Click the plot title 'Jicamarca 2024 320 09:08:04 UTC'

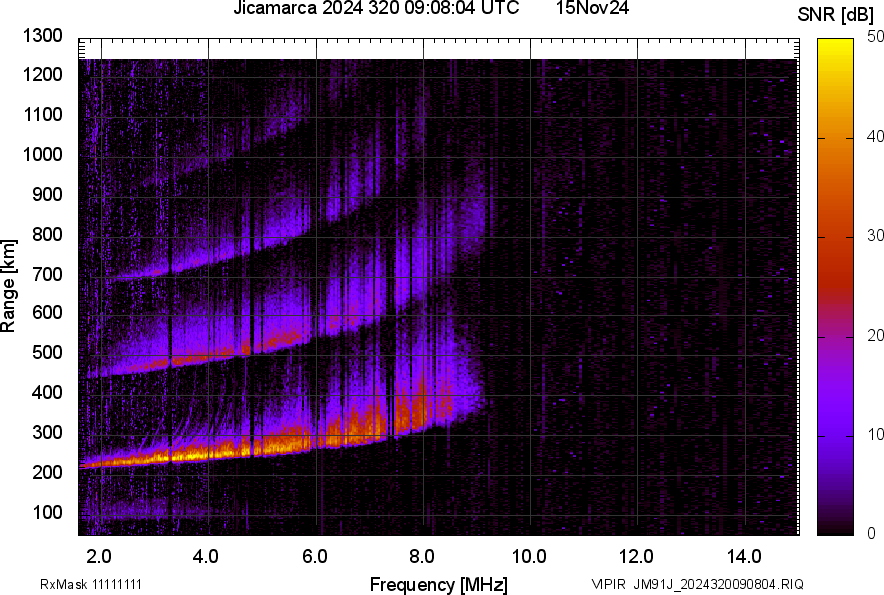(375, 10)
